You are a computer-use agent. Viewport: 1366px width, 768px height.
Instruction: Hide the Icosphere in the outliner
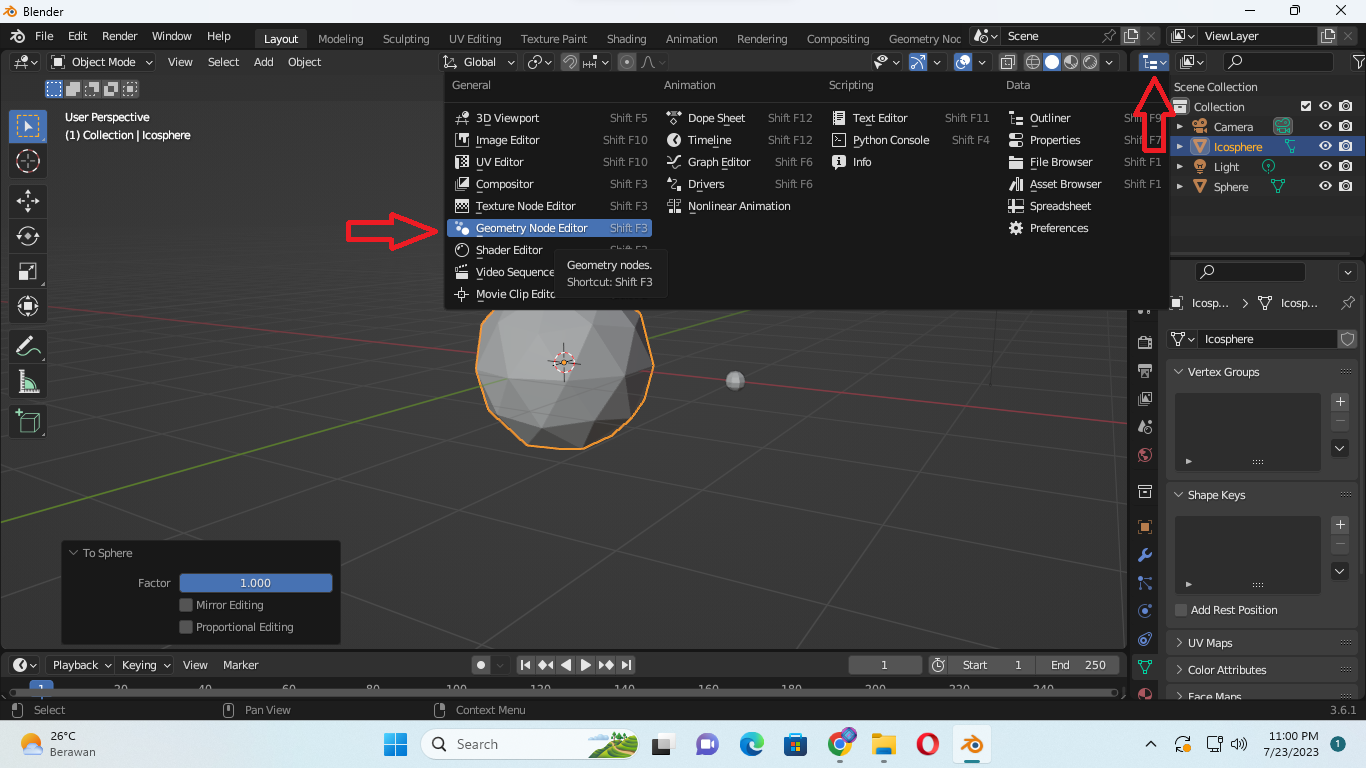pyautogui.click(x=1325, y=147)
